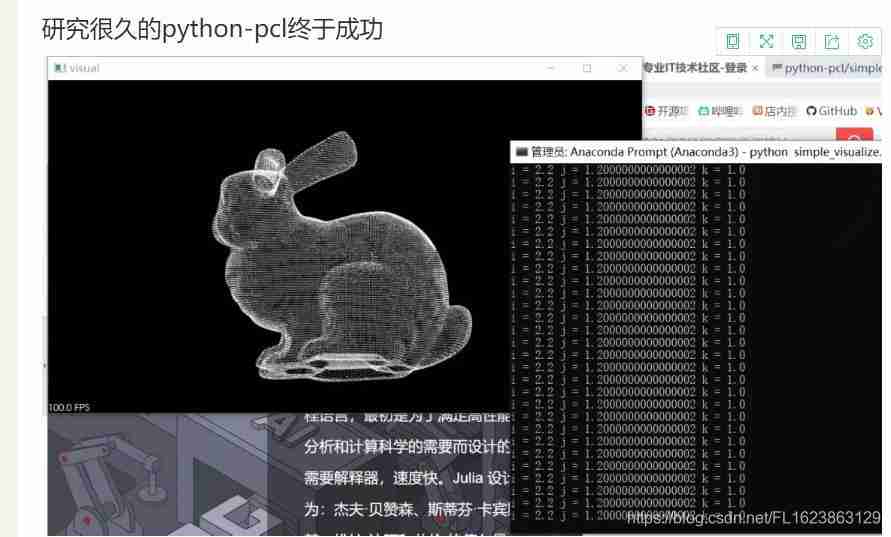Open the 开源 bookmark with red icon
Screen dimensions: 891x537
667,111
